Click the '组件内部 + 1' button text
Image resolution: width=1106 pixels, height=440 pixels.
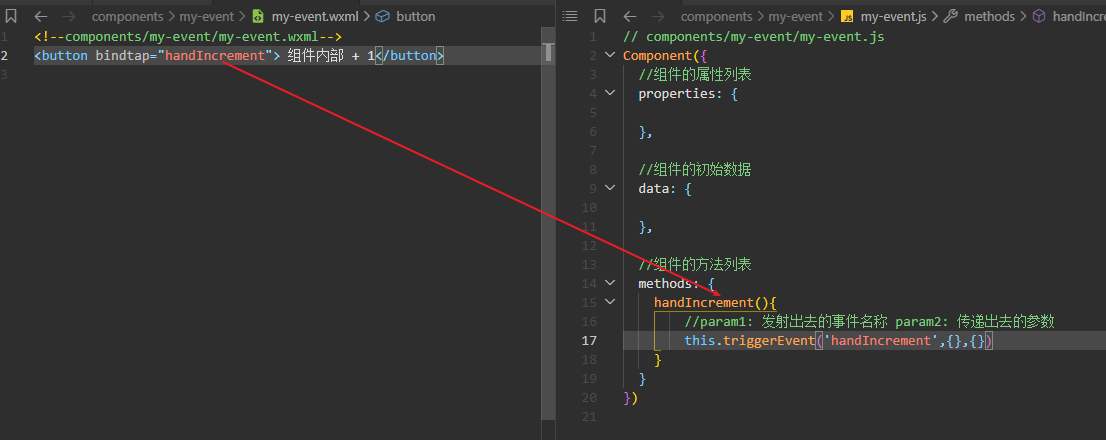[x=331, y=55]
